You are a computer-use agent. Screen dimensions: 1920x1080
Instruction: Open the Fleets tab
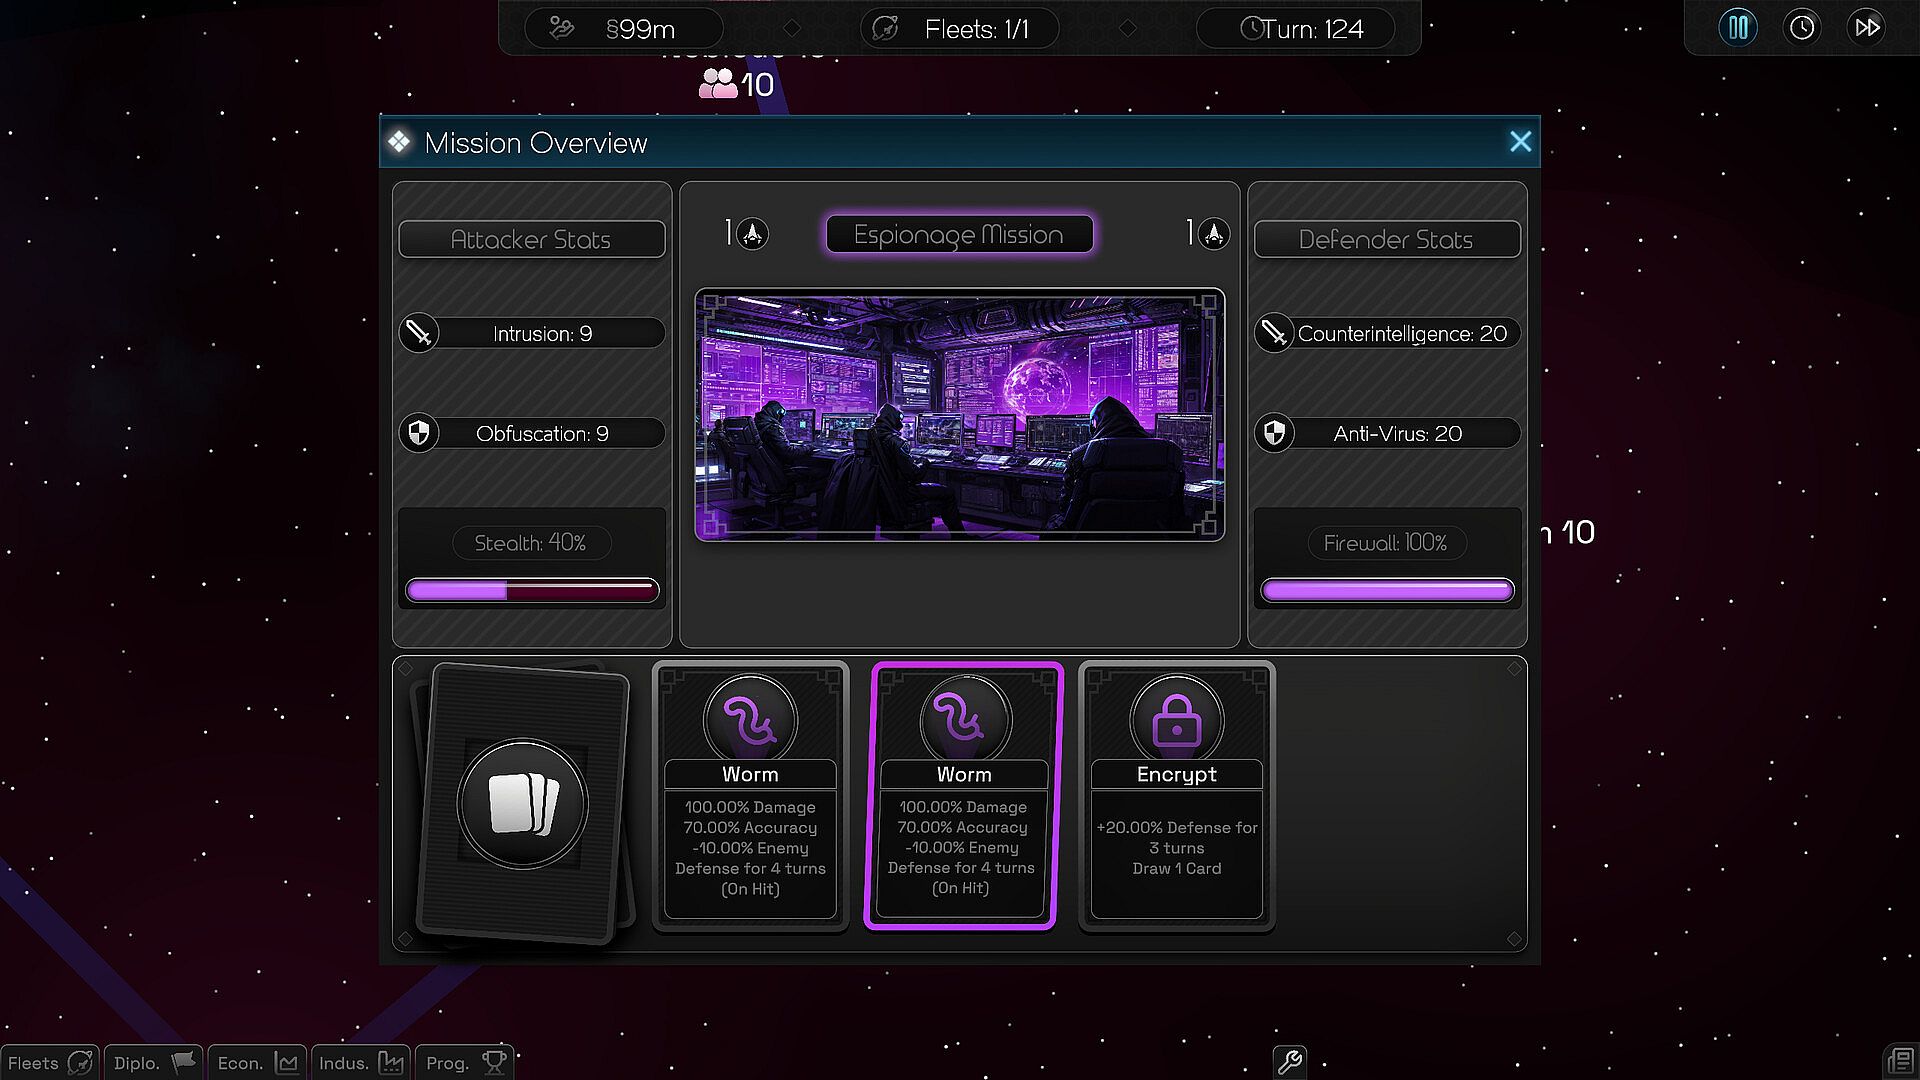(x=49, y=1062)
